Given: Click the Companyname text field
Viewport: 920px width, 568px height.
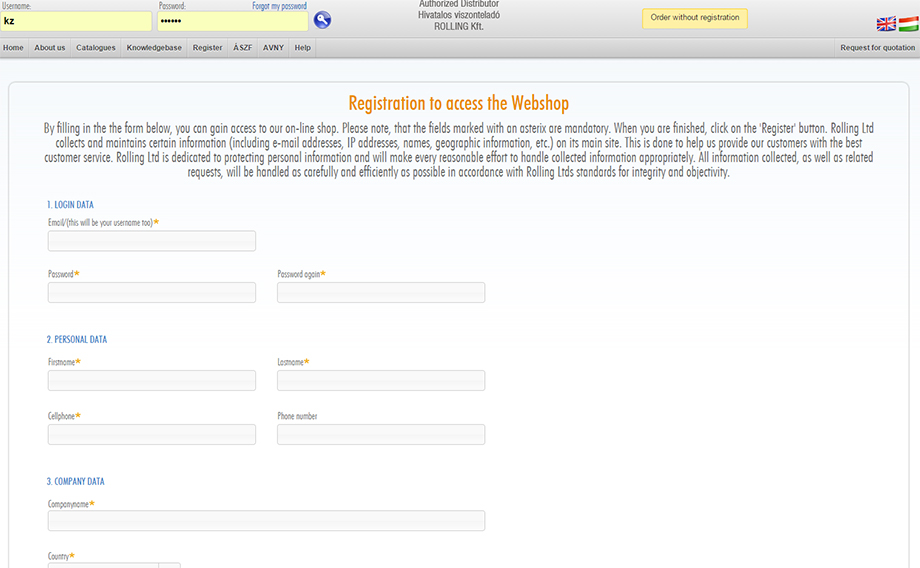Looking at the screenshot, I should point(266,521).
